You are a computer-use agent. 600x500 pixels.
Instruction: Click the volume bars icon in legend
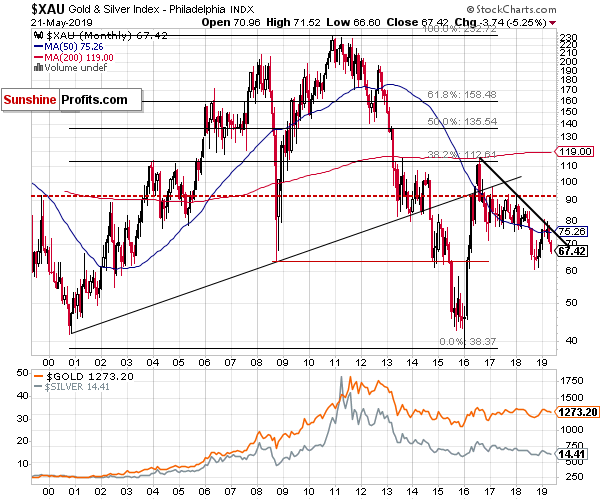pos(38,67)
